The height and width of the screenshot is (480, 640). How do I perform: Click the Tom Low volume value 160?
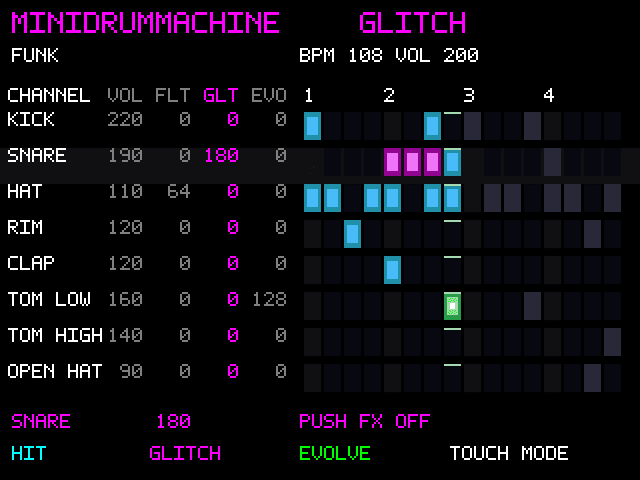pos(125,299)
